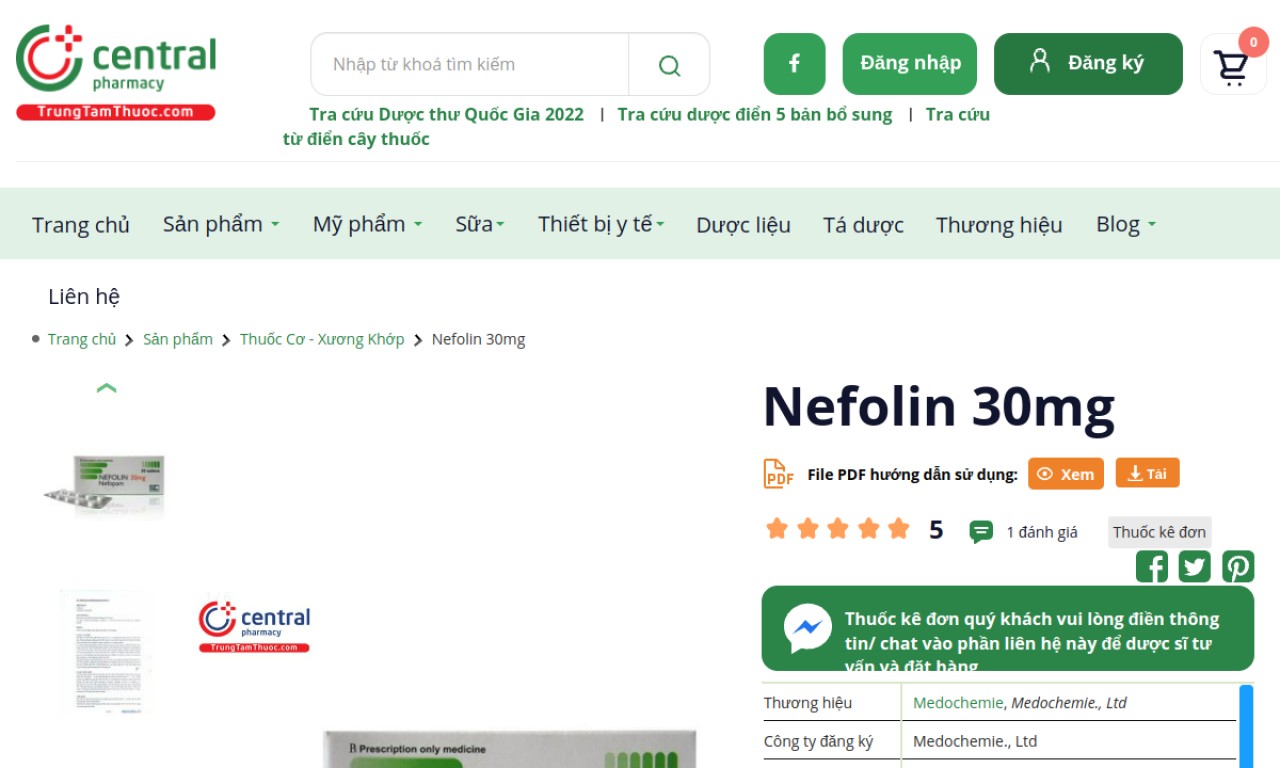
Task: Select the leaflet document thumbnail
Action: click(x=106, y=653)
